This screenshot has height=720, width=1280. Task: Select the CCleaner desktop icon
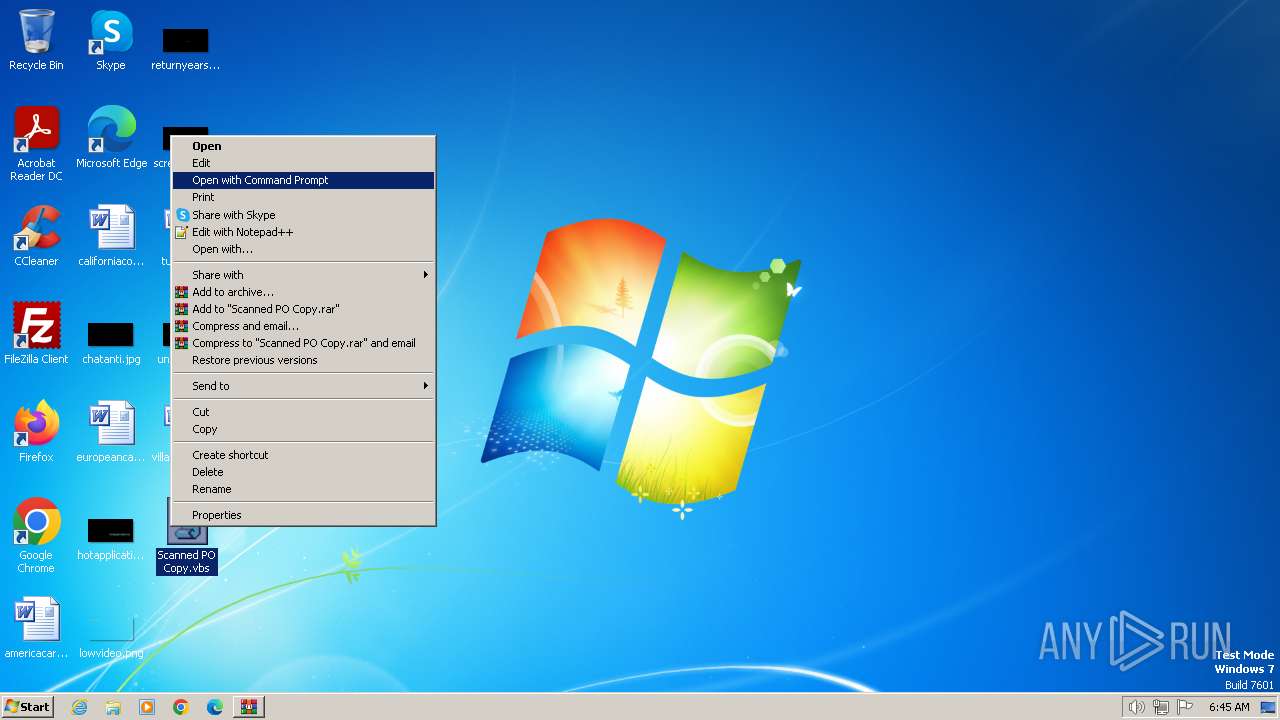36,235
